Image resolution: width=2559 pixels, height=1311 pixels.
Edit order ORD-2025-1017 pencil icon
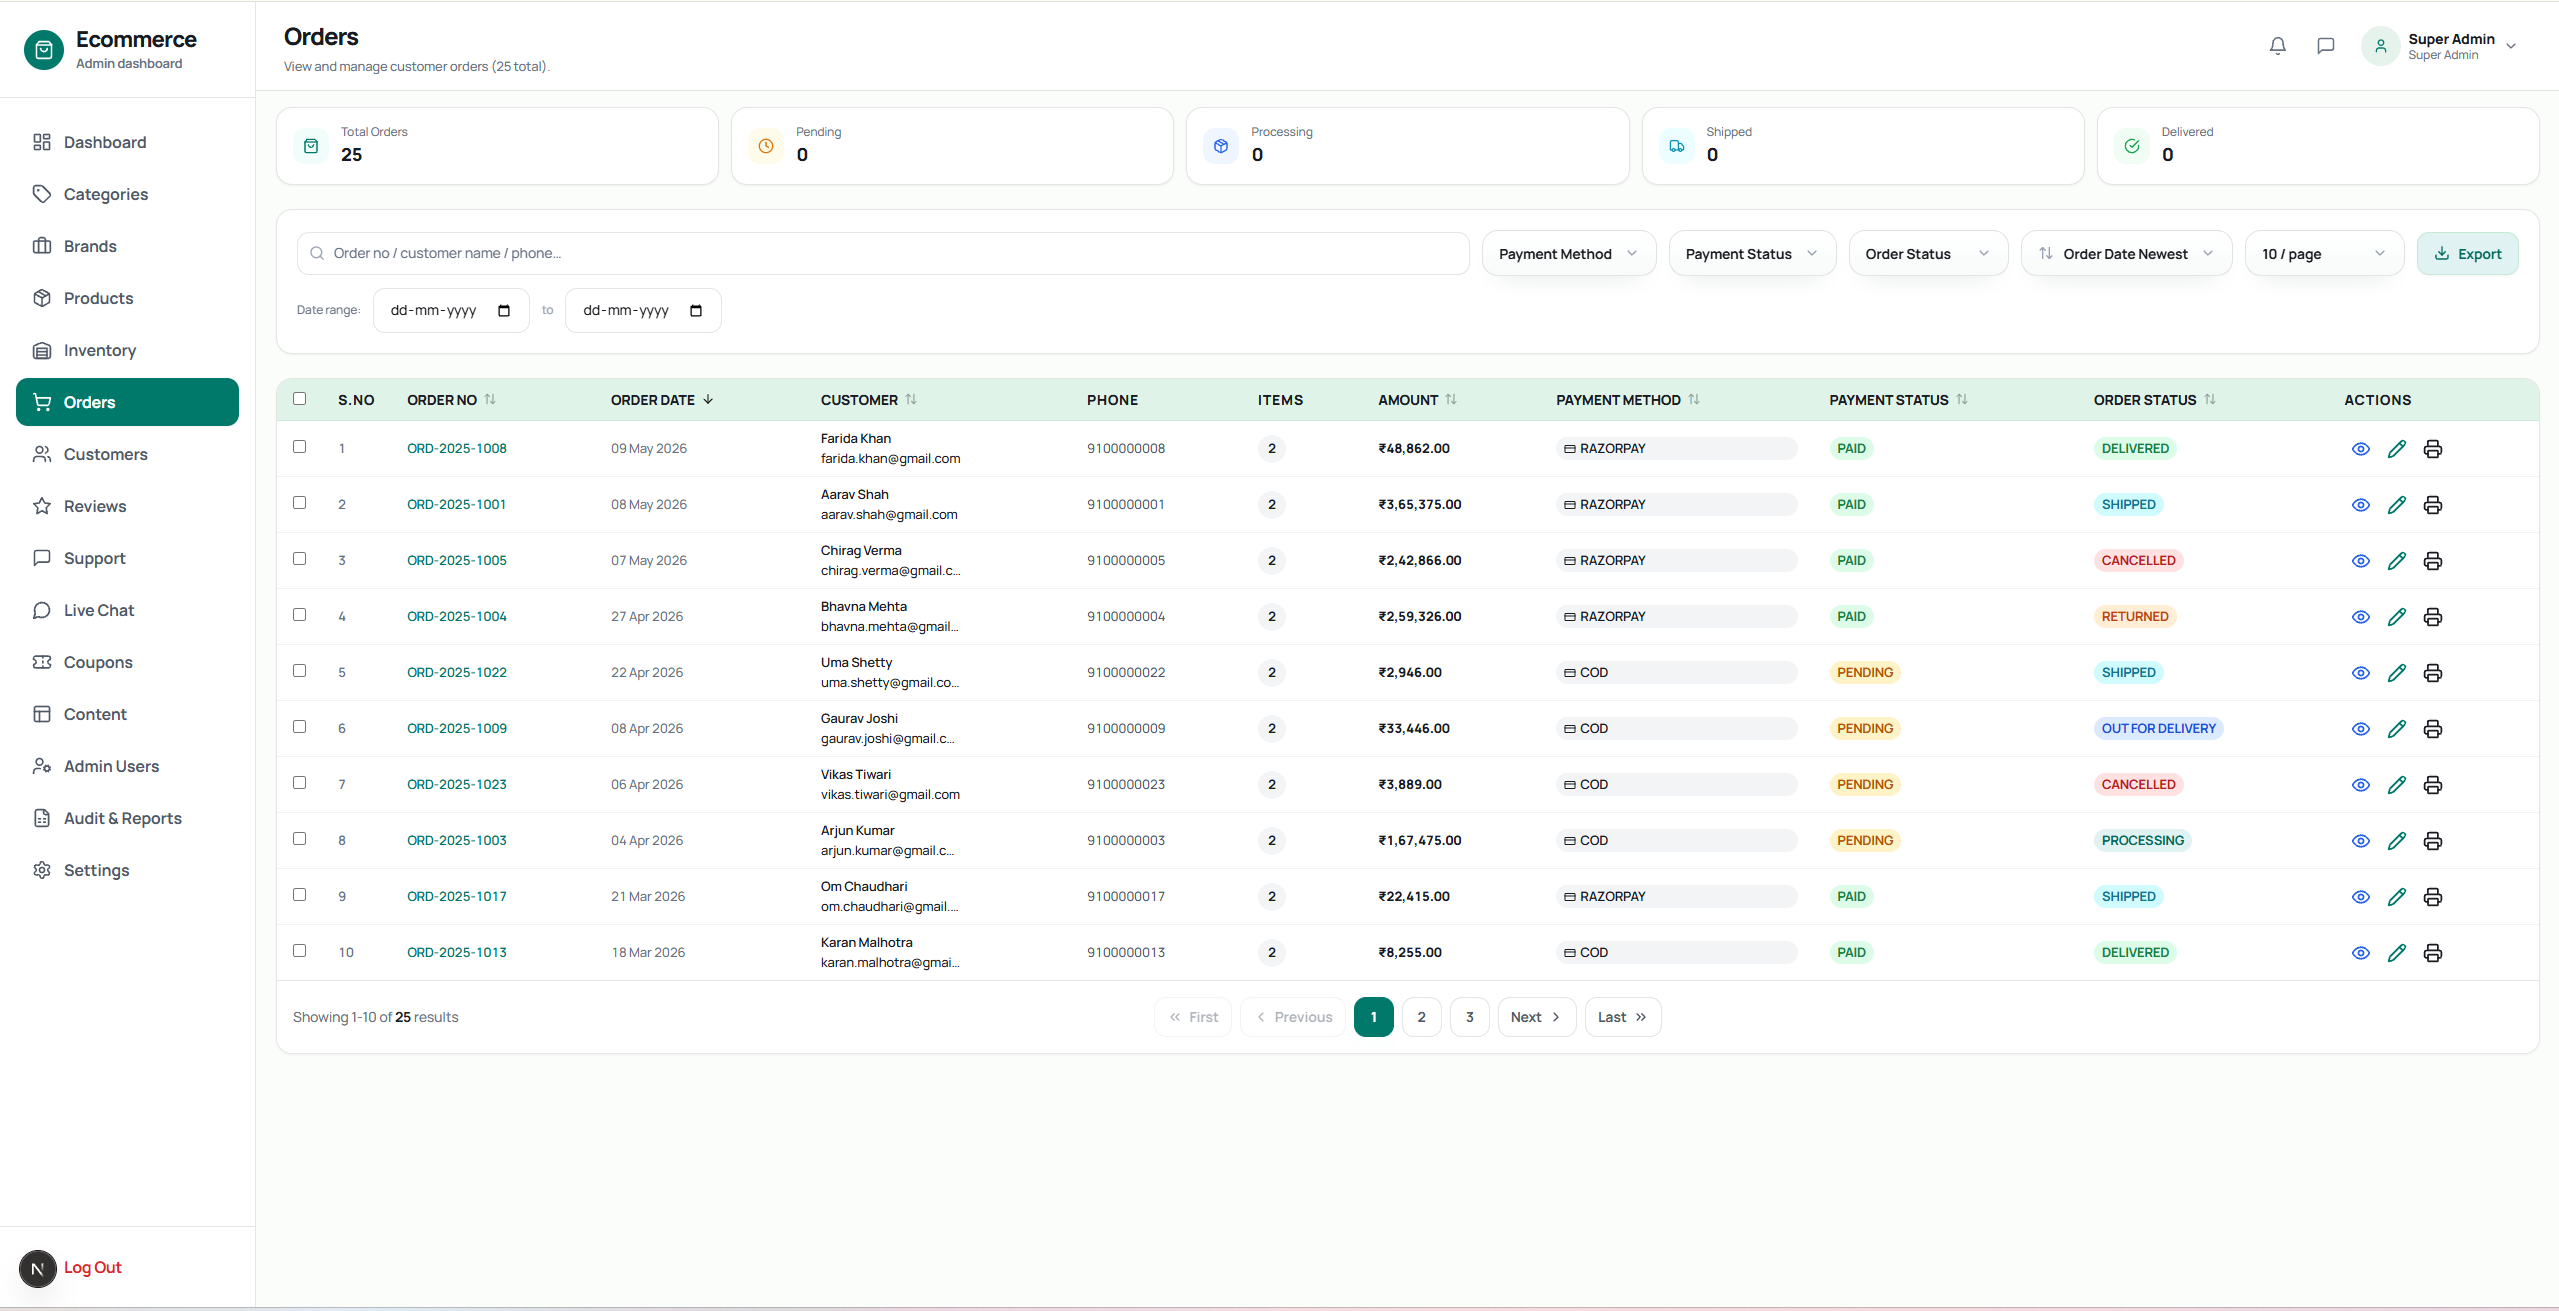pyautogui.click(x=2396, y=897)
